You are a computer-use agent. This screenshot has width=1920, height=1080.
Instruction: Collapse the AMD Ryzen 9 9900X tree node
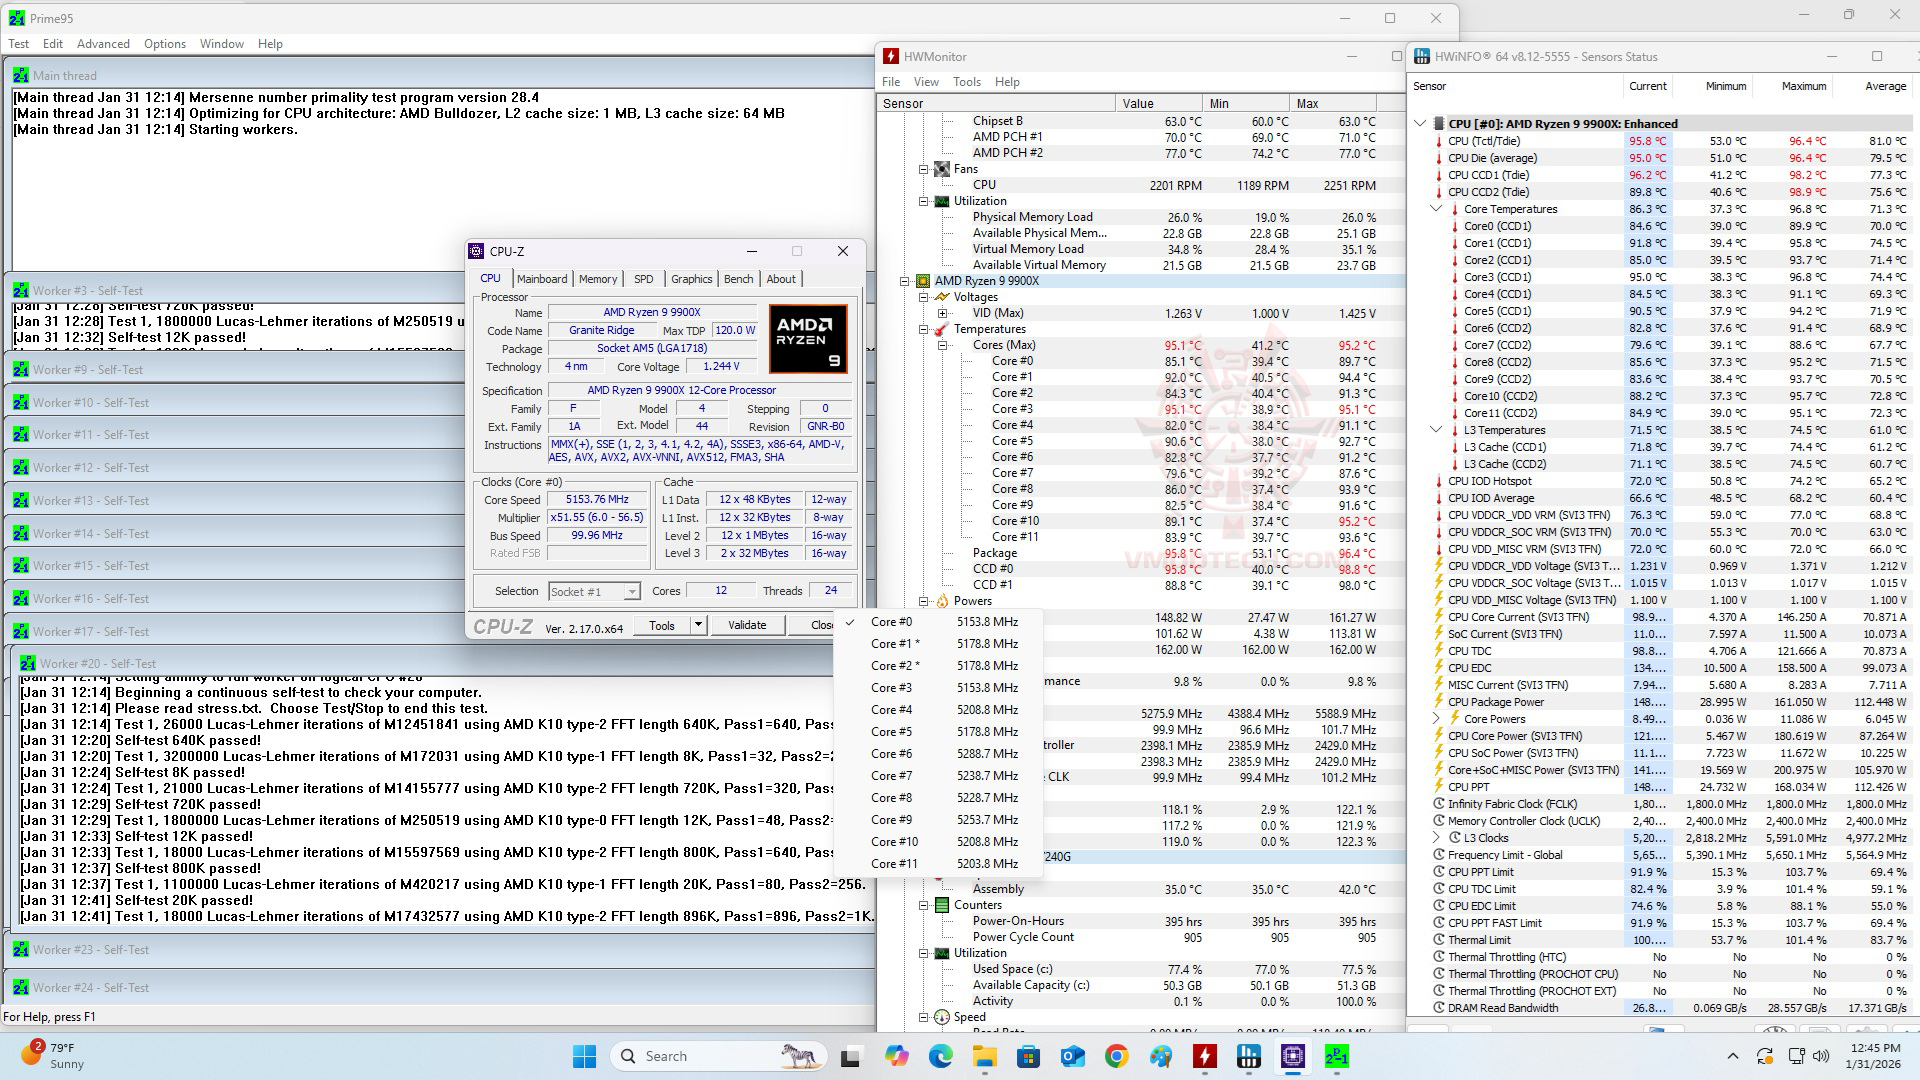905,281
